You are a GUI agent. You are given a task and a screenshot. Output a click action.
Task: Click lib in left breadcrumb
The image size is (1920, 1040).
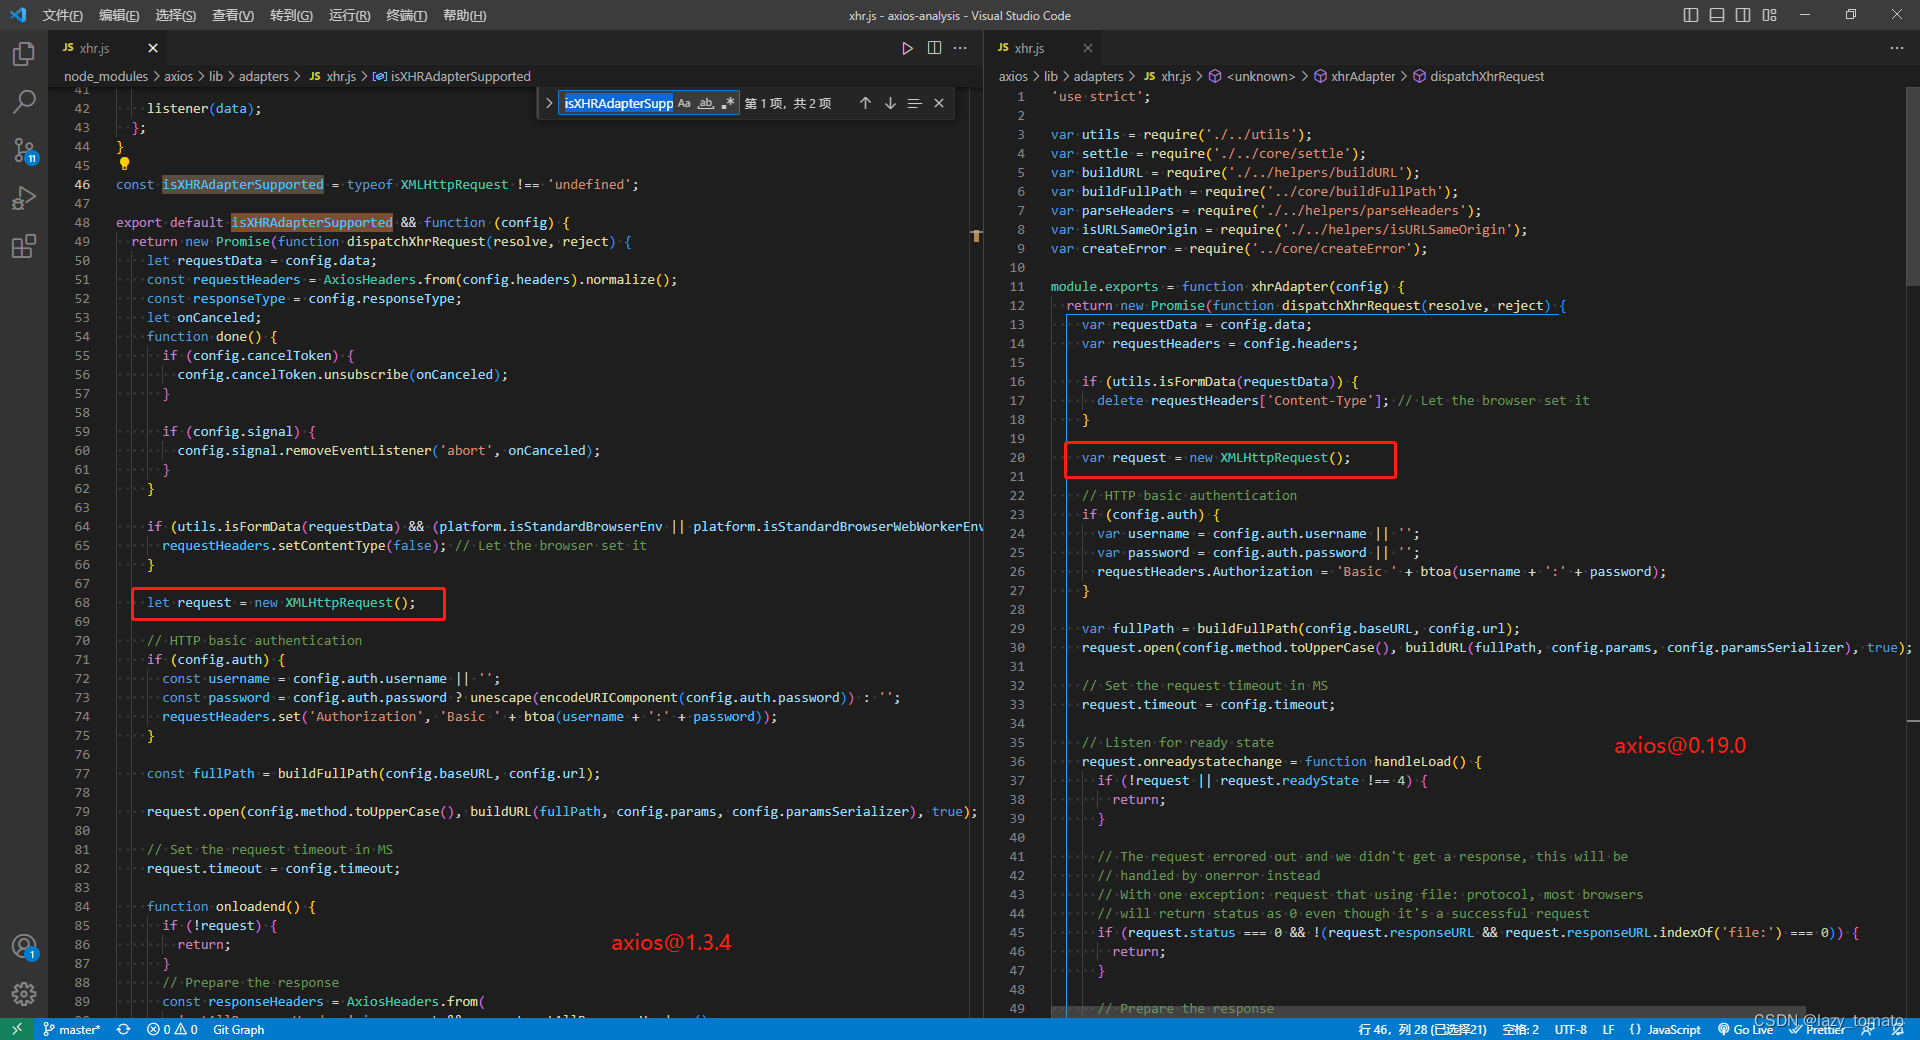(216, 76)
